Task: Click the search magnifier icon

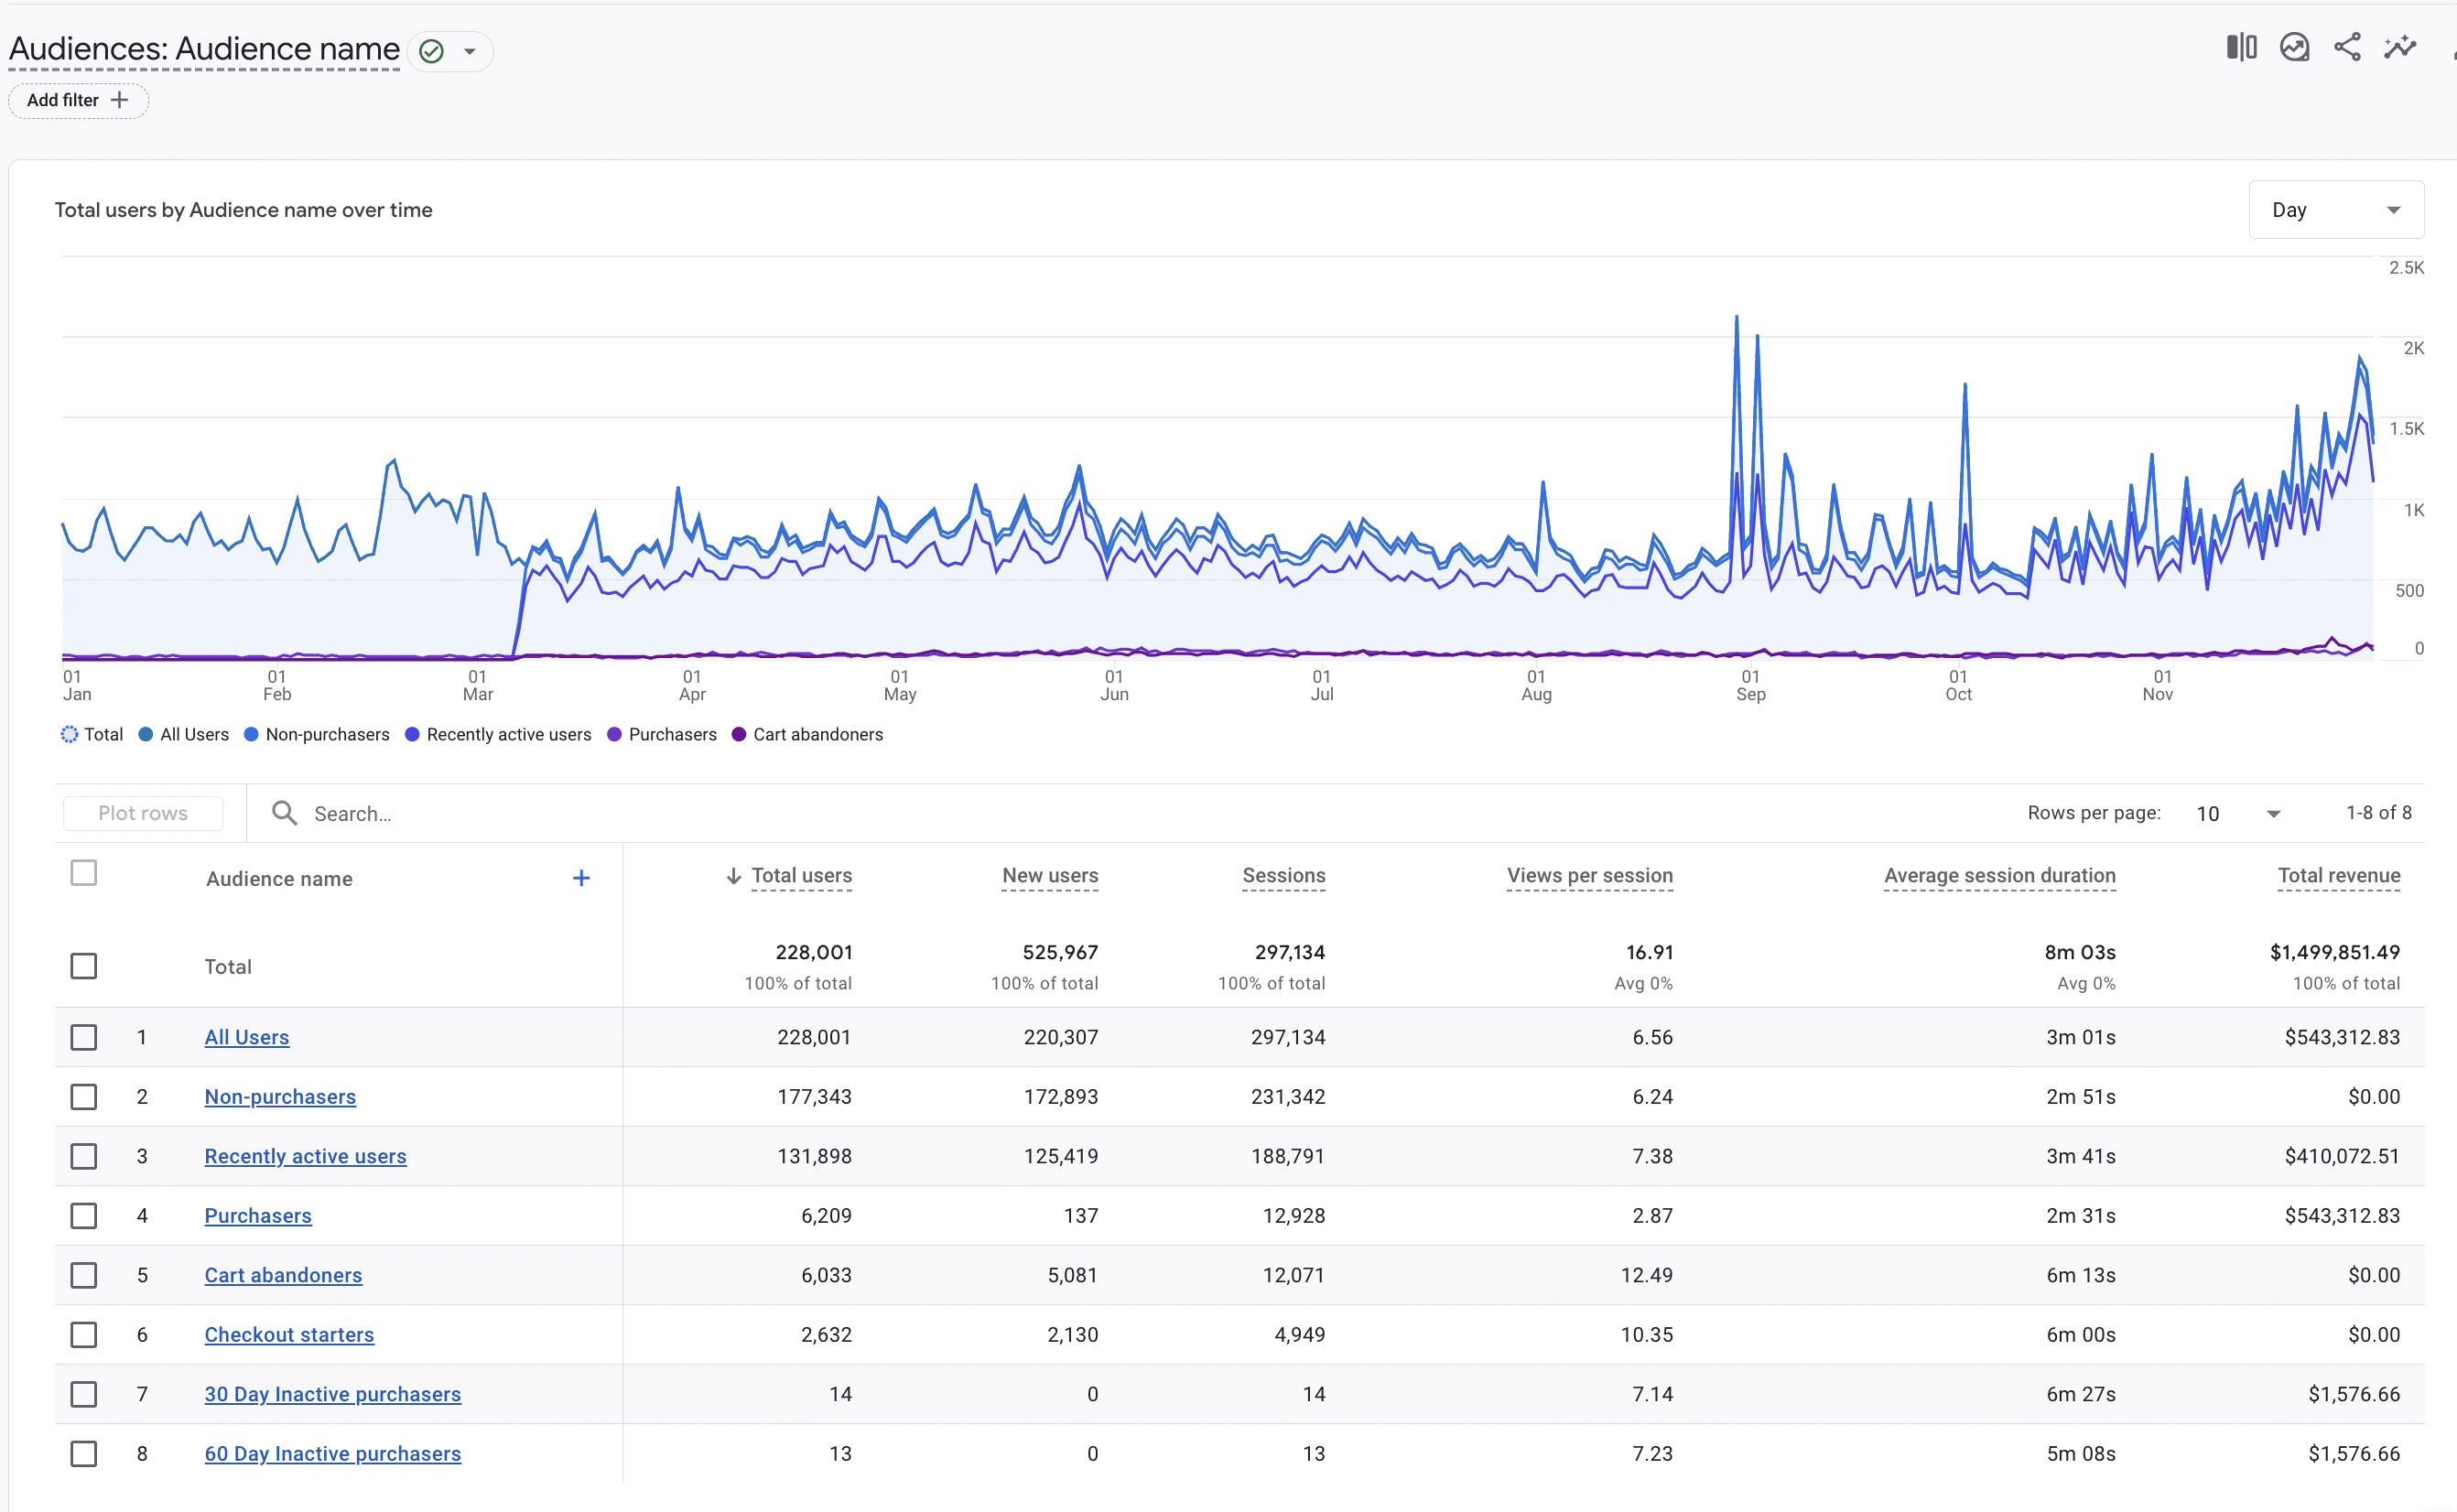Action: 284,813
